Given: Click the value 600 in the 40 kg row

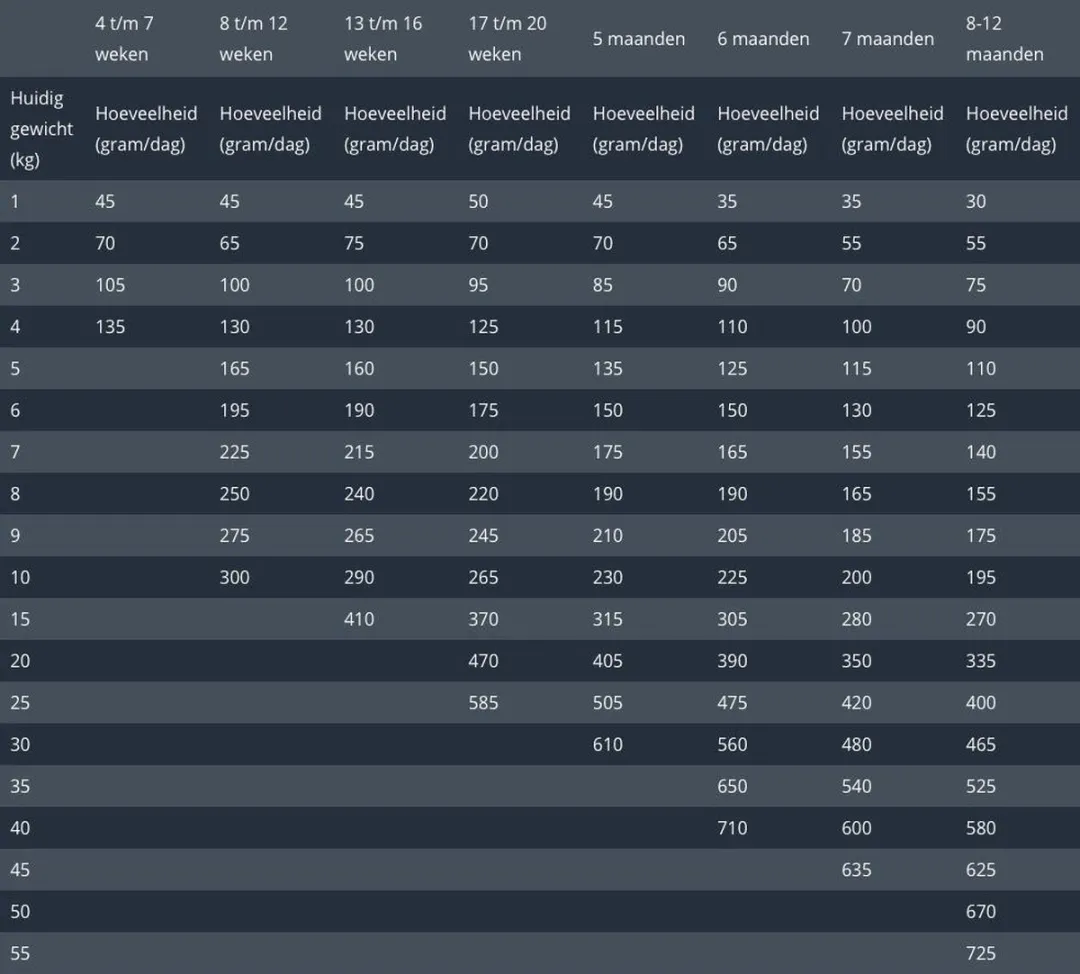Looking at the screenshot, I should pos(856,828).
